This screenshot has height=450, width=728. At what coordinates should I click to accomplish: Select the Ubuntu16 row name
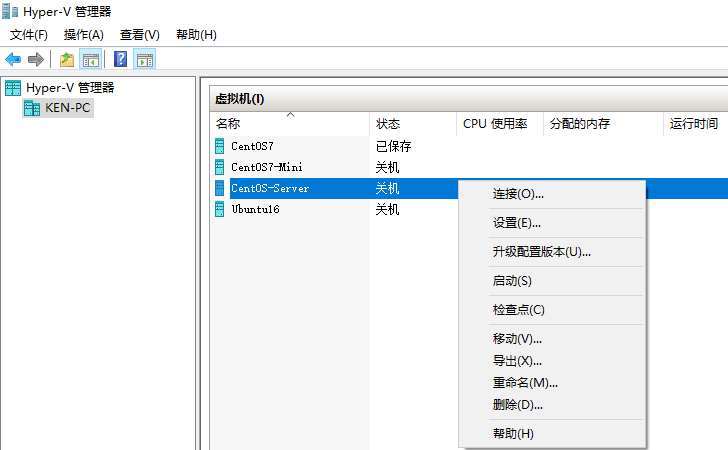point(255,209)
